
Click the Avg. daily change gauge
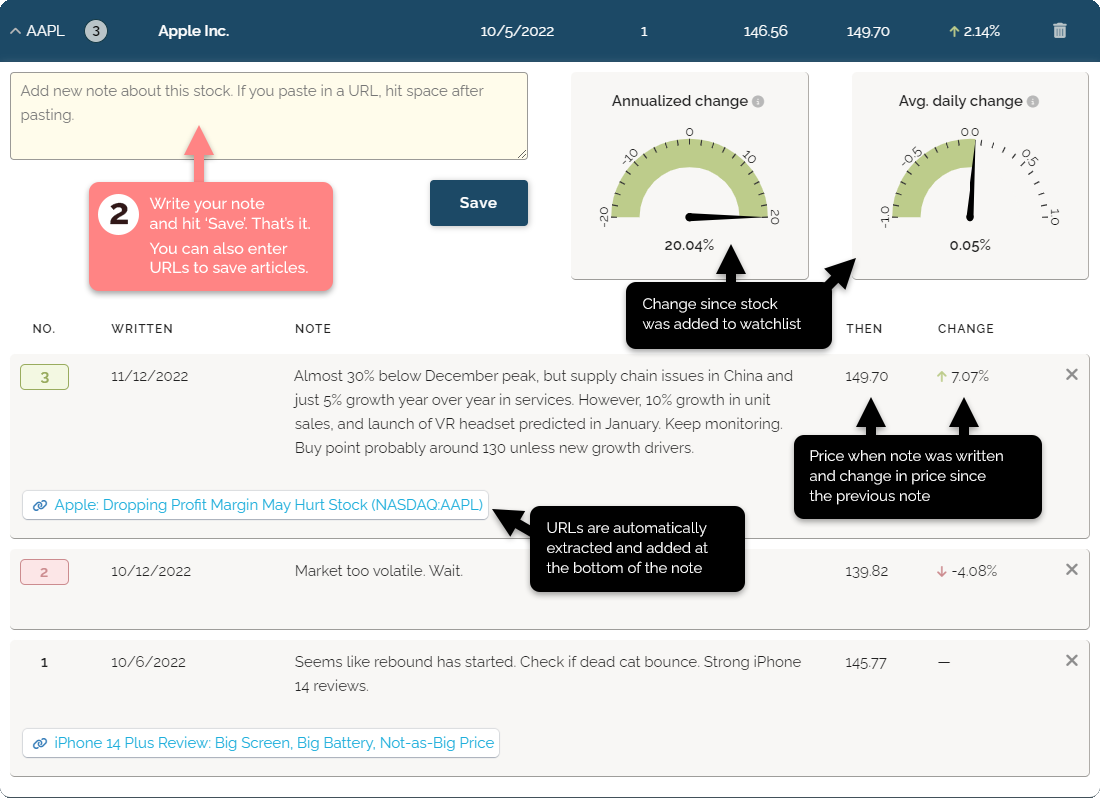pos(970,179)
